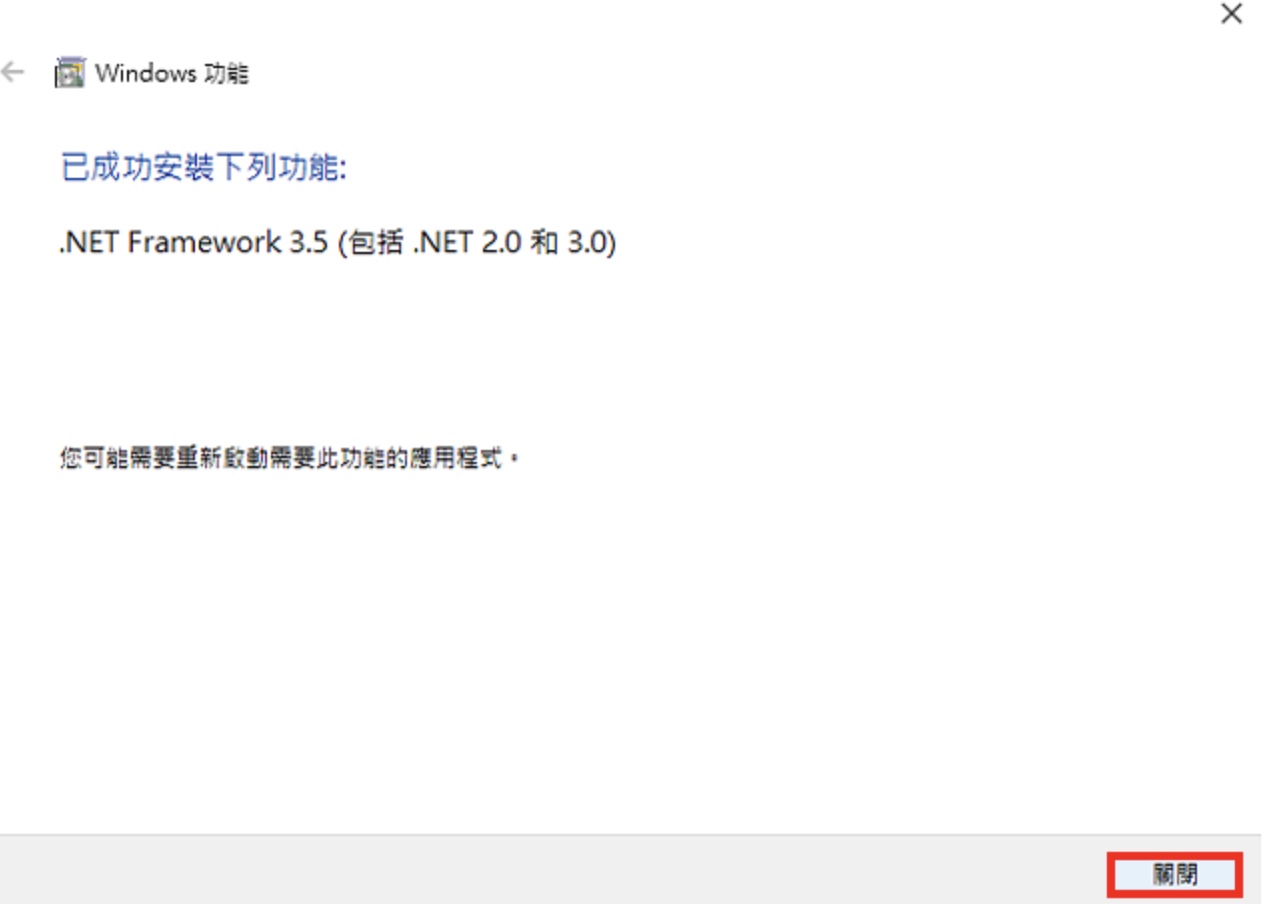Click the 3.5 version number text
This screenshot has width=1268, height=904.
(x=309, y=242)
